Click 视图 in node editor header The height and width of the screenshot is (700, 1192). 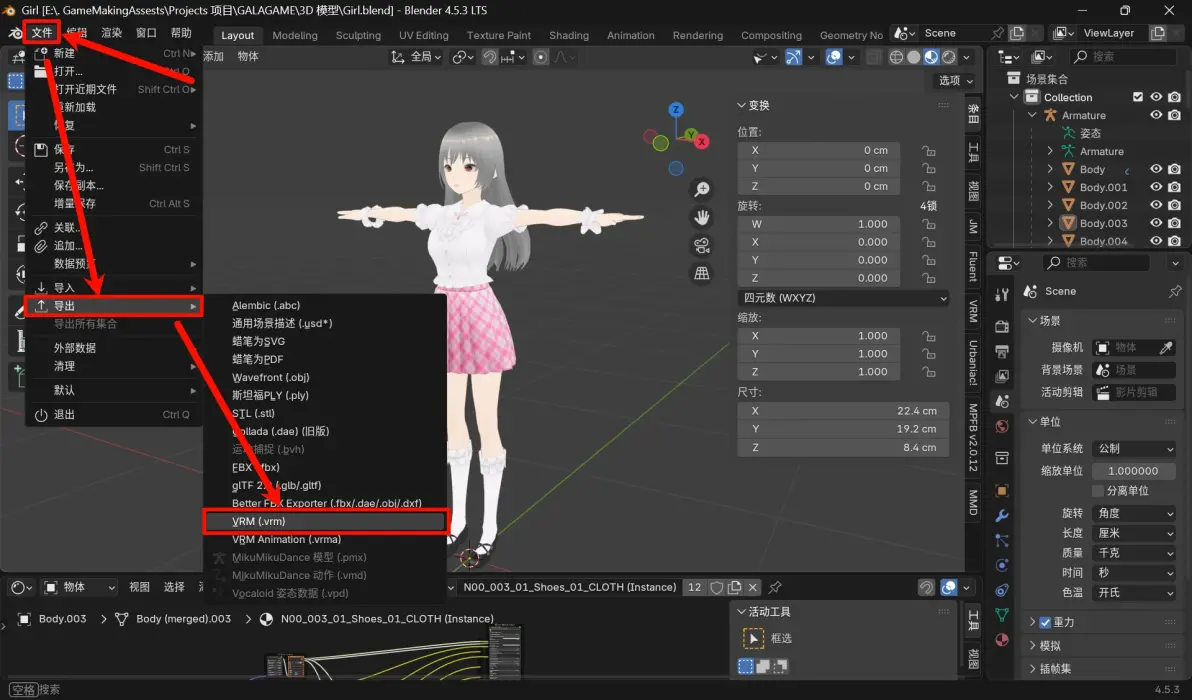[x=139, y=587]
